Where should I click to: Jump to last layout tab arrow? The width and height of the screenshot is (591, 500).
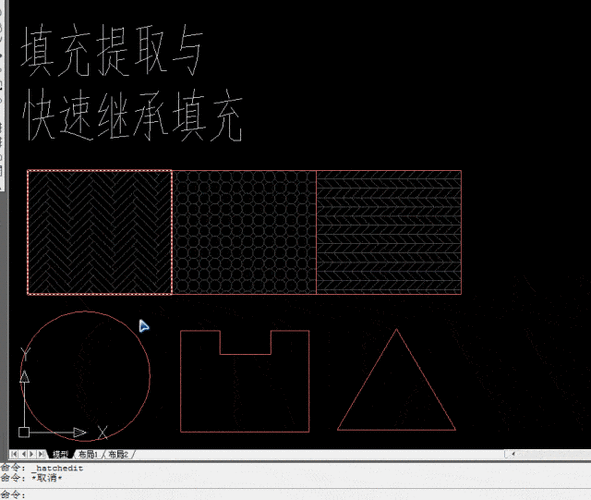point(41,454)
